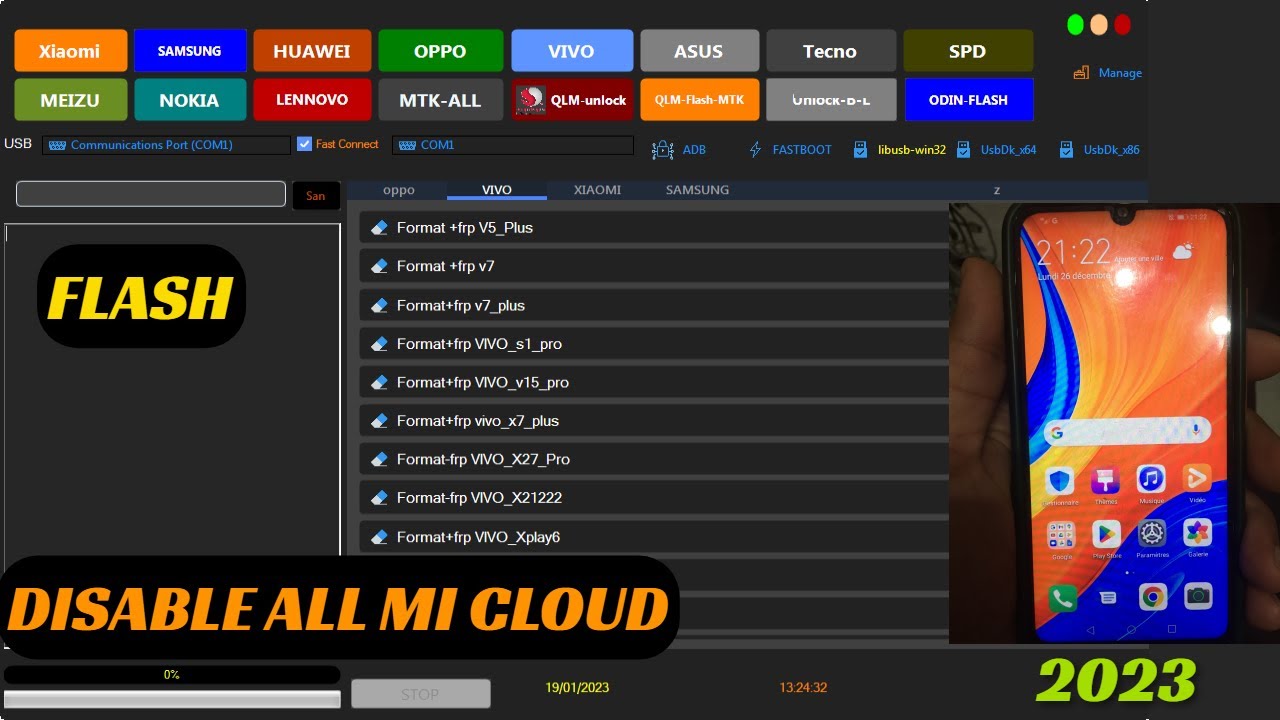Click the ADB icon
This screenshot has height=720, width=1280.
click(x=662, y=150)
